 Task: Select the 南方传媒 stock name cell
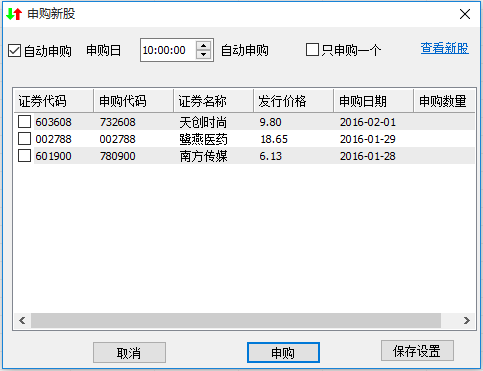click(203, 156)
